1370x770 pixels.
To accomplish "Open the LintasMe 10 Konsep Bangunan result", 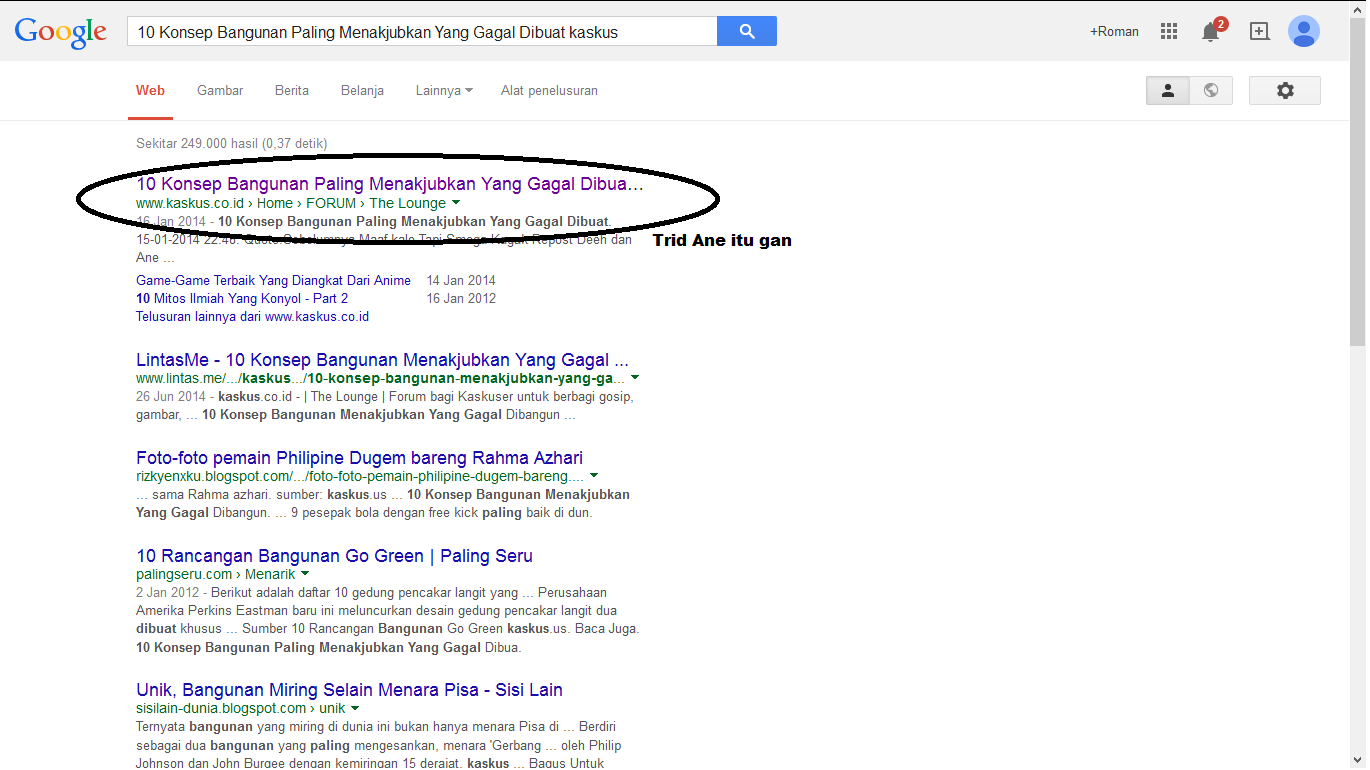I will click(x=382, y=360).
